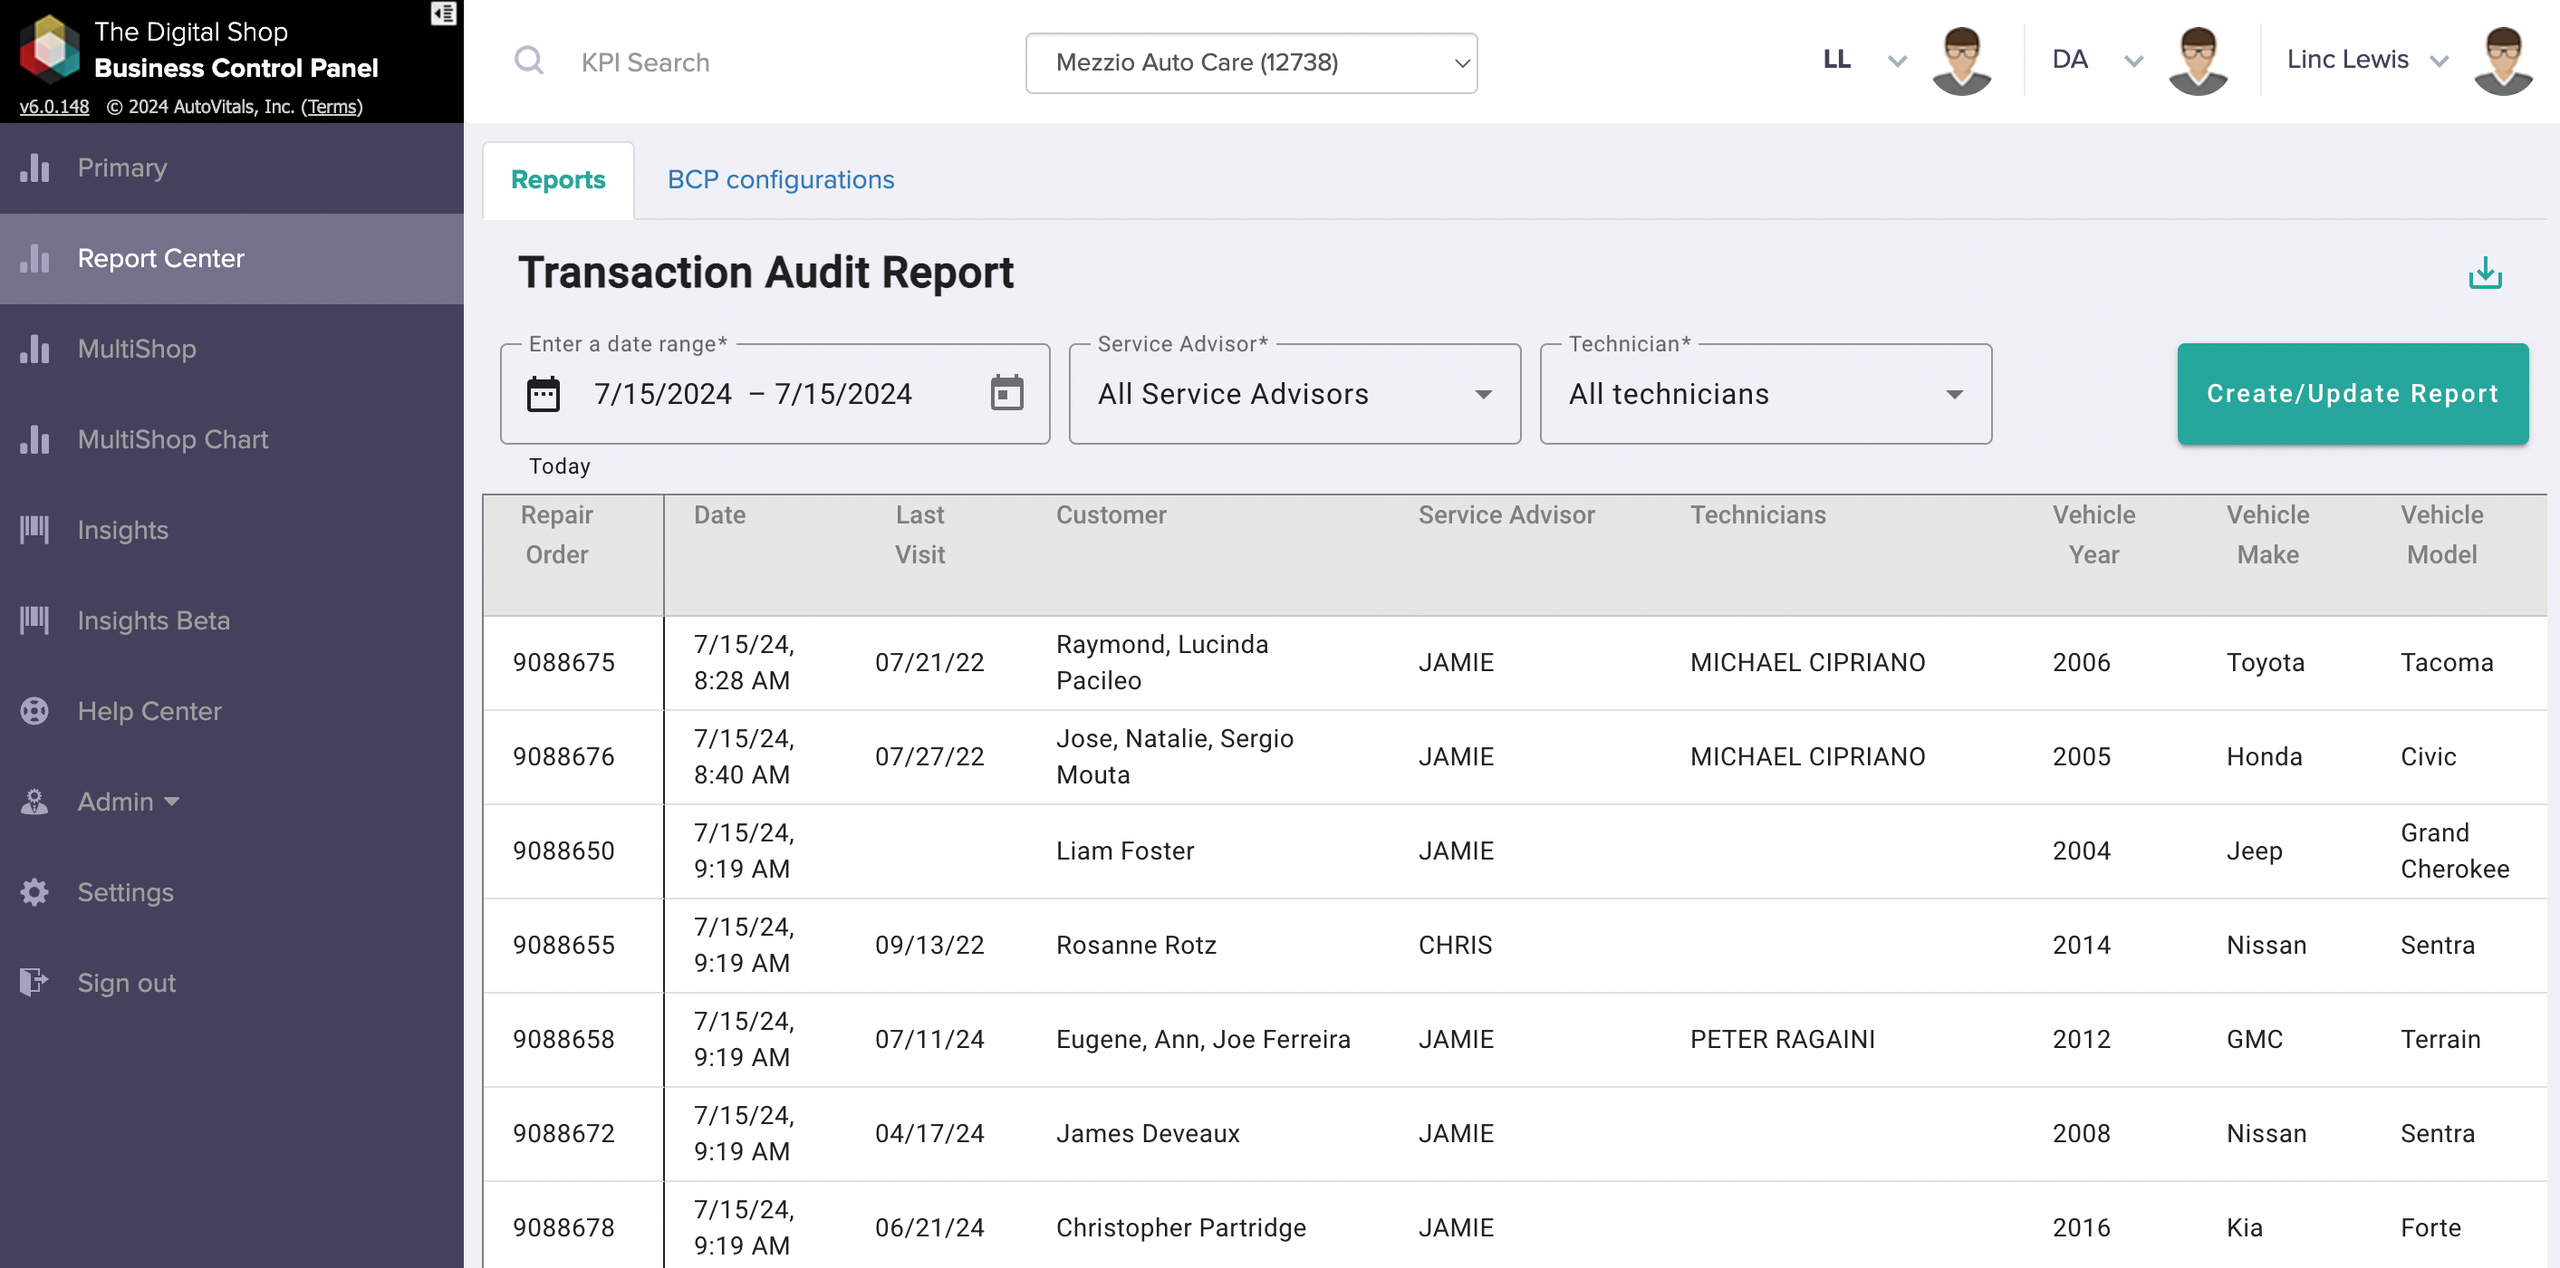Click customer Christopher Partridge
2560x1268 pixels.
point(1181,1228)
